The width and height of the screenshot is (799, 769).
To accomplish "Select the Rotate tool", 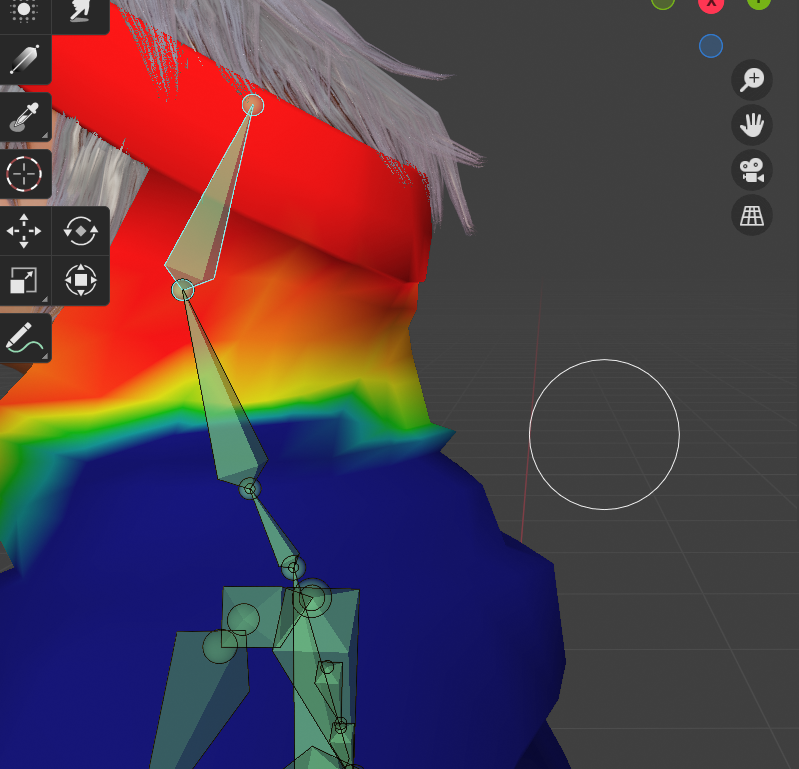I will tap(81, 231).
